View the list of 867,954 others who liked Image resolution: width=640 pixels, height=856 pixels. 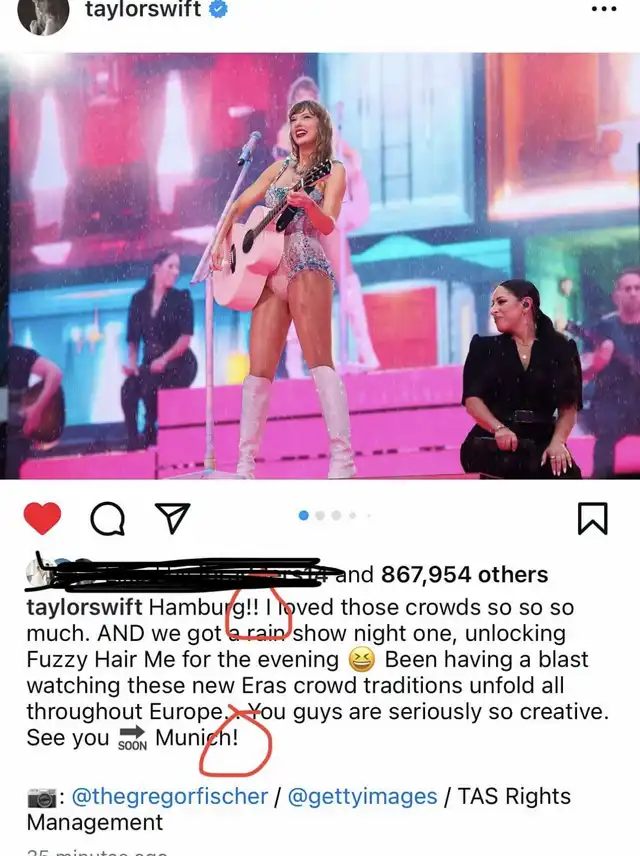click(x=464, y=574)
